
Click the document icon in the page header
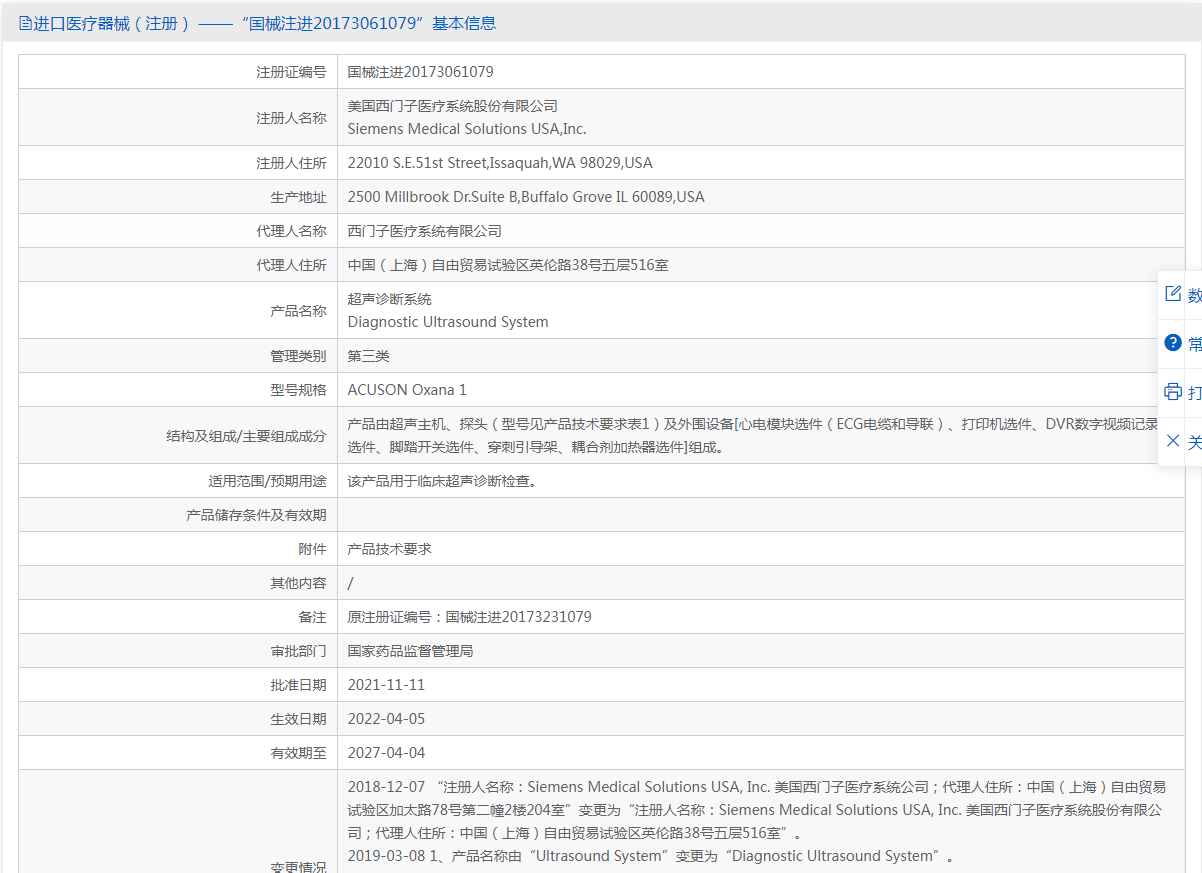[x=26, y=23]
